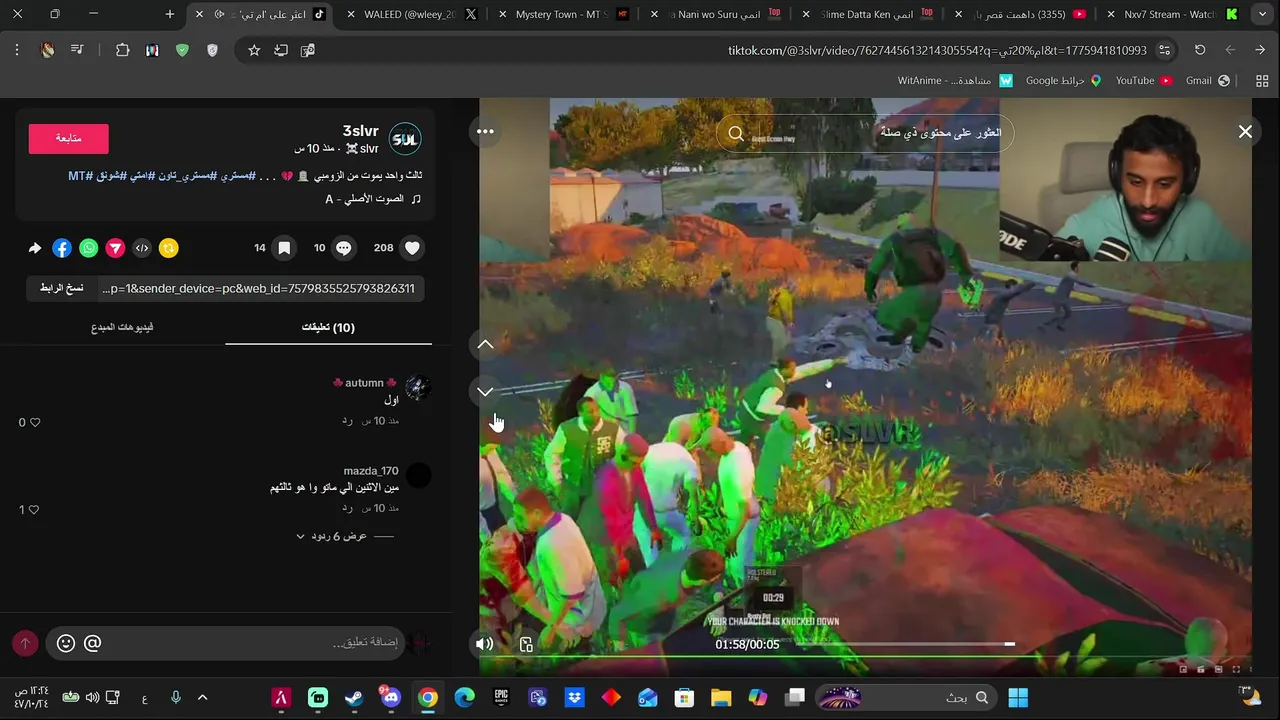Open the #MT hashtag link

click(80, 176)
